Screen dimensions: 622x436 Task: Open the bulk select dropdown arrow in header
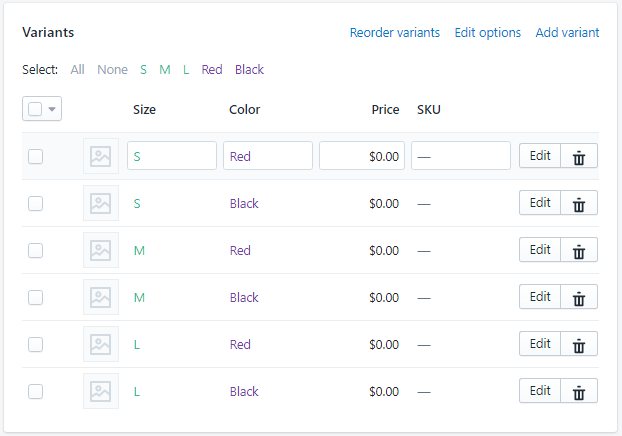point(52,109)
